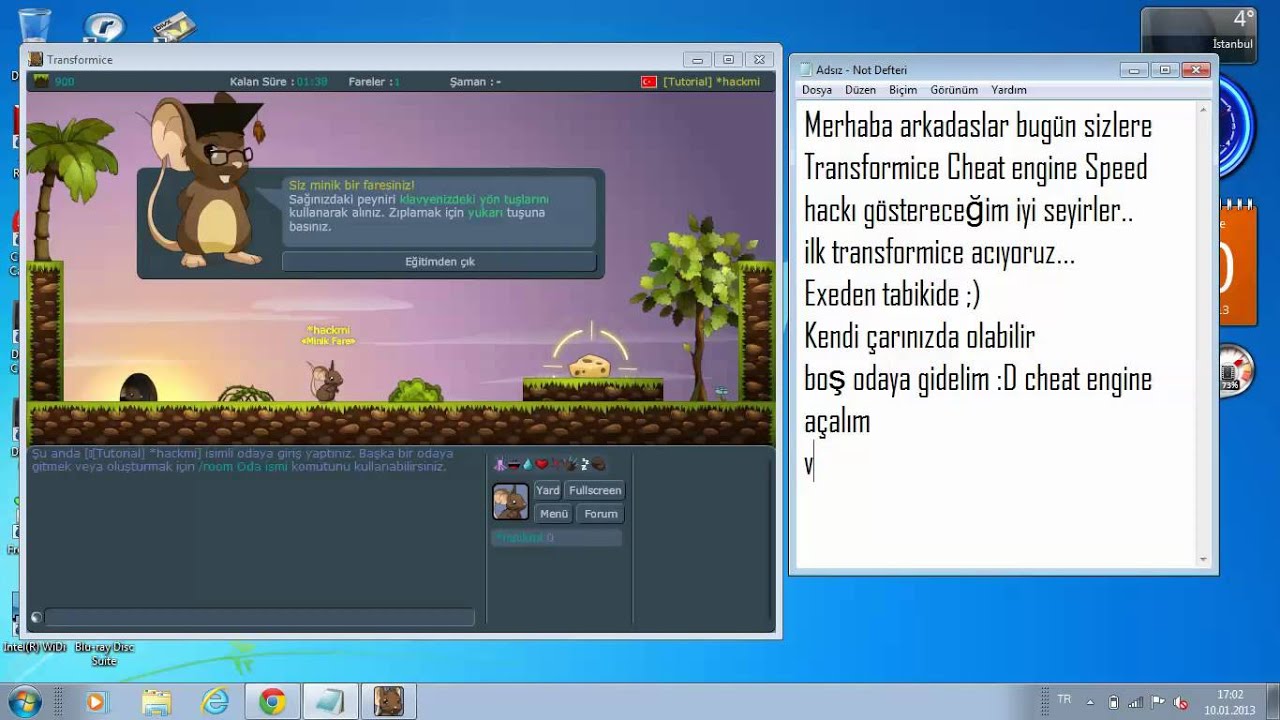Minimize the Notepad window
This screenshot has width=1280, height=720.
tap(1134, 70)
